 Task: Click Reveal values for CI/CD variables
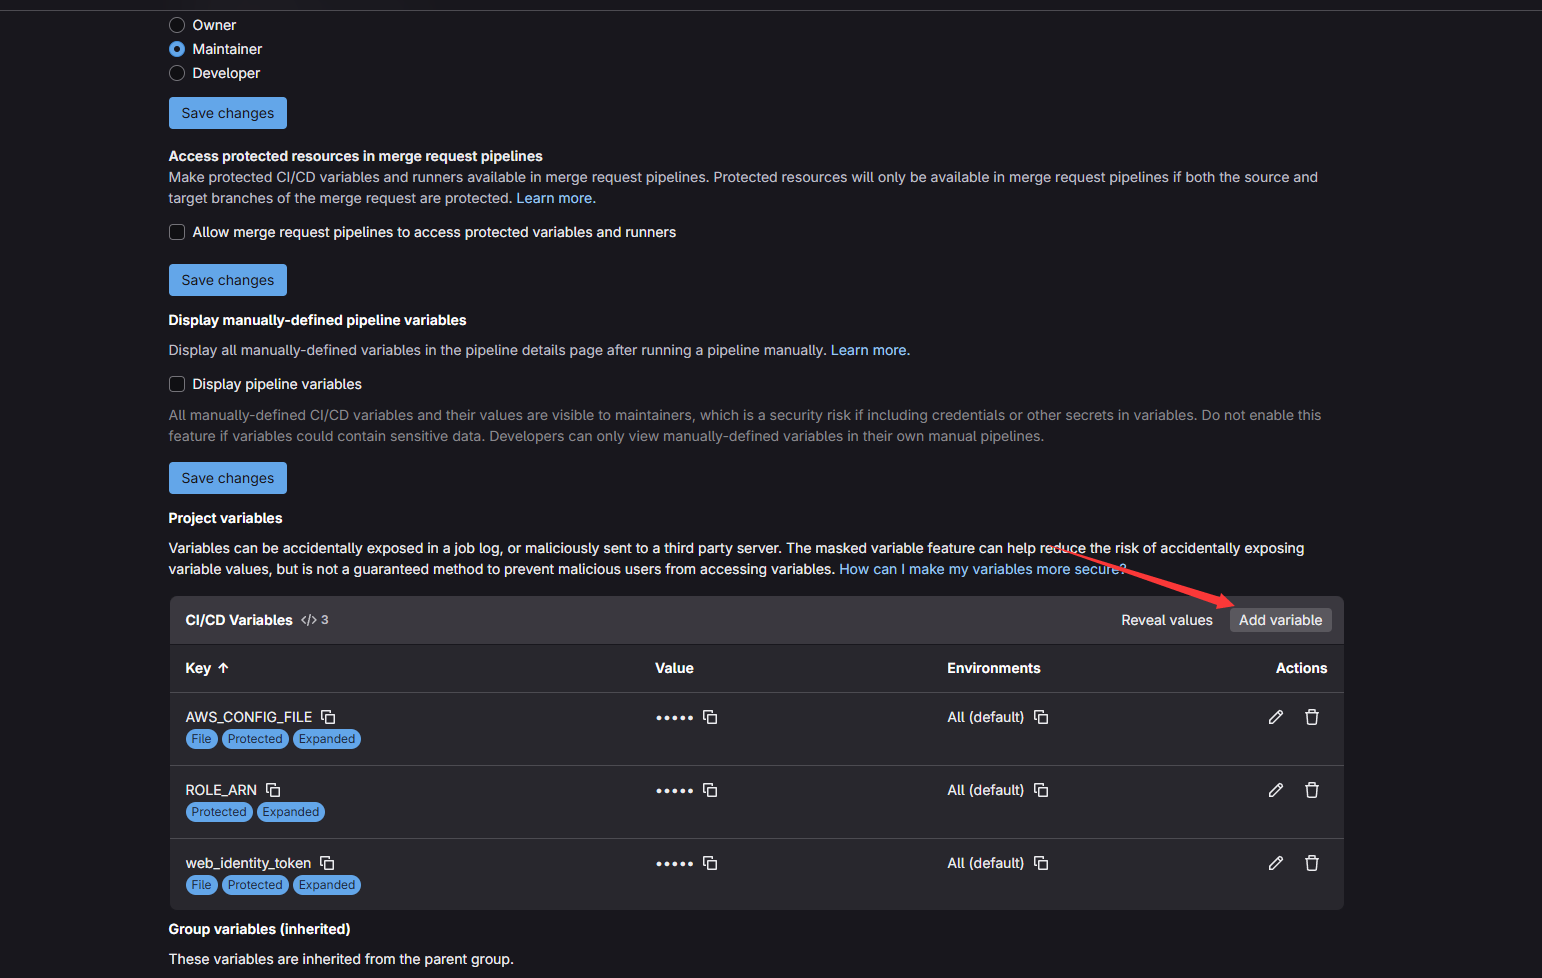click(1166, 620)
